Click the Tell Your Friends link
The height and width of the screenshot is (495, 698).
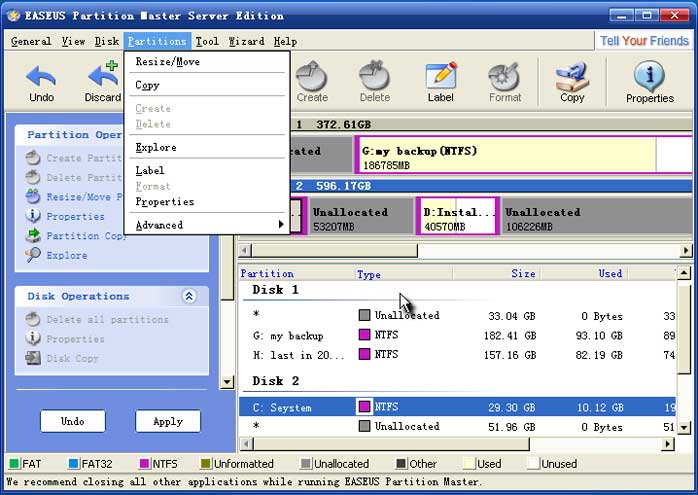(644, 41)
